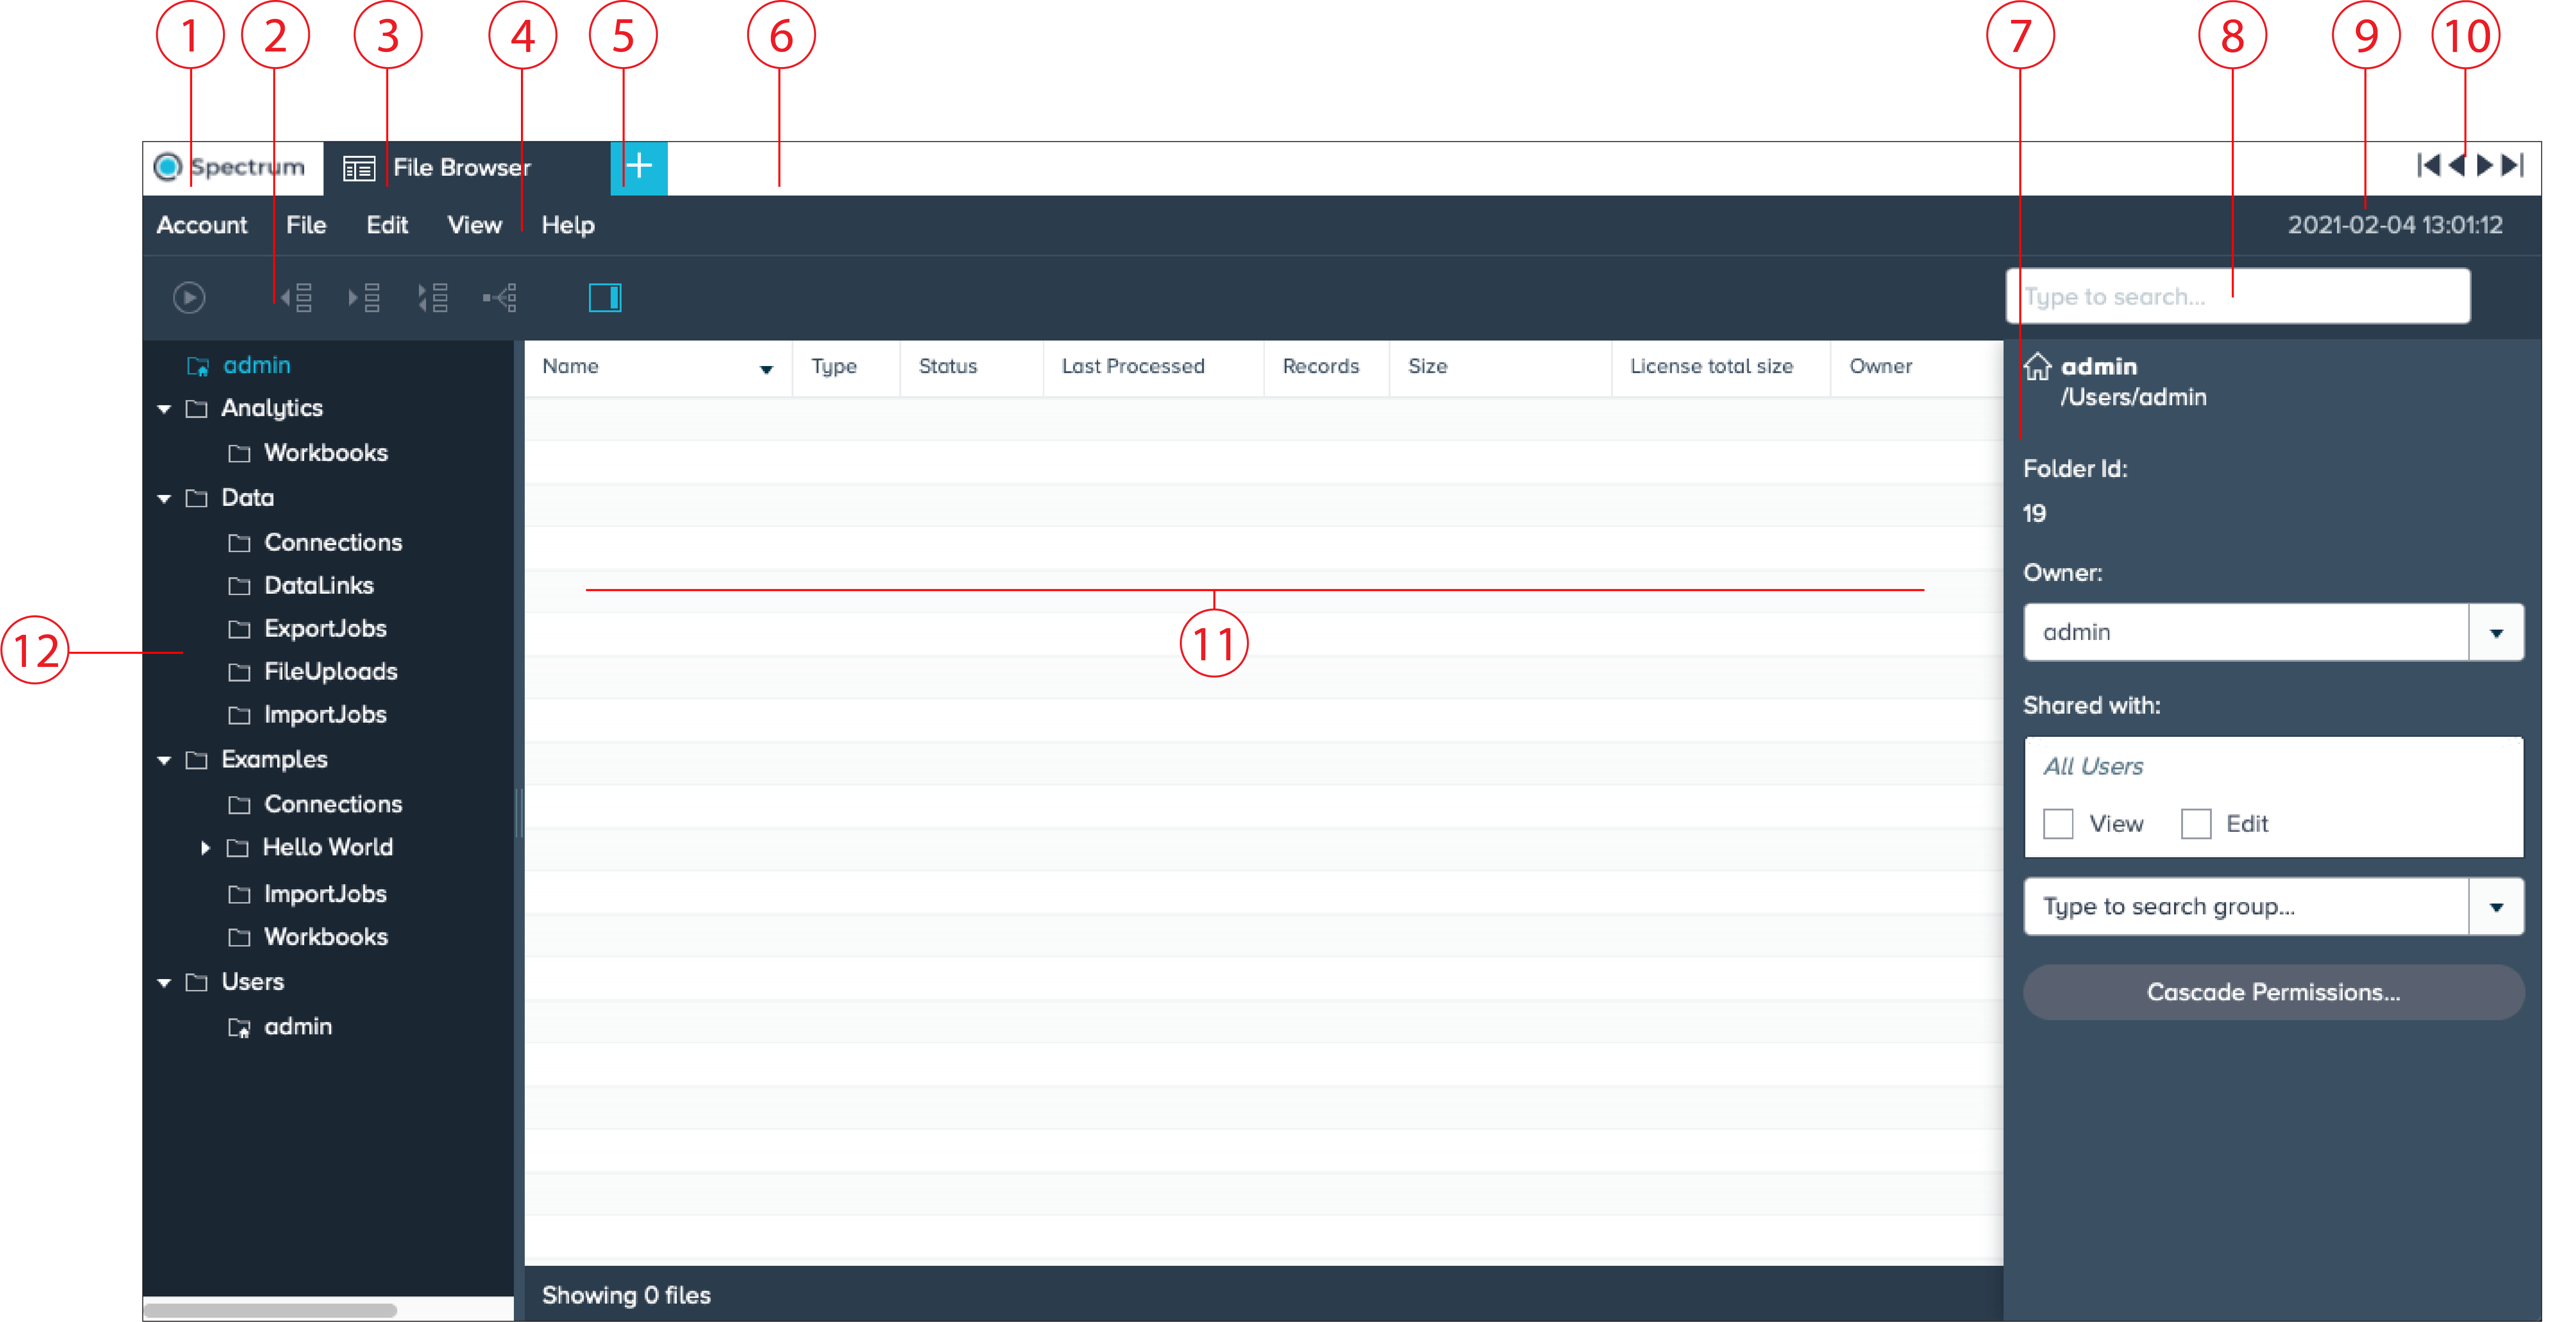The width and height of the screenshot is (2576, 1322).
Task: Click the Run button in the toolbar
Action: point(189,297)
